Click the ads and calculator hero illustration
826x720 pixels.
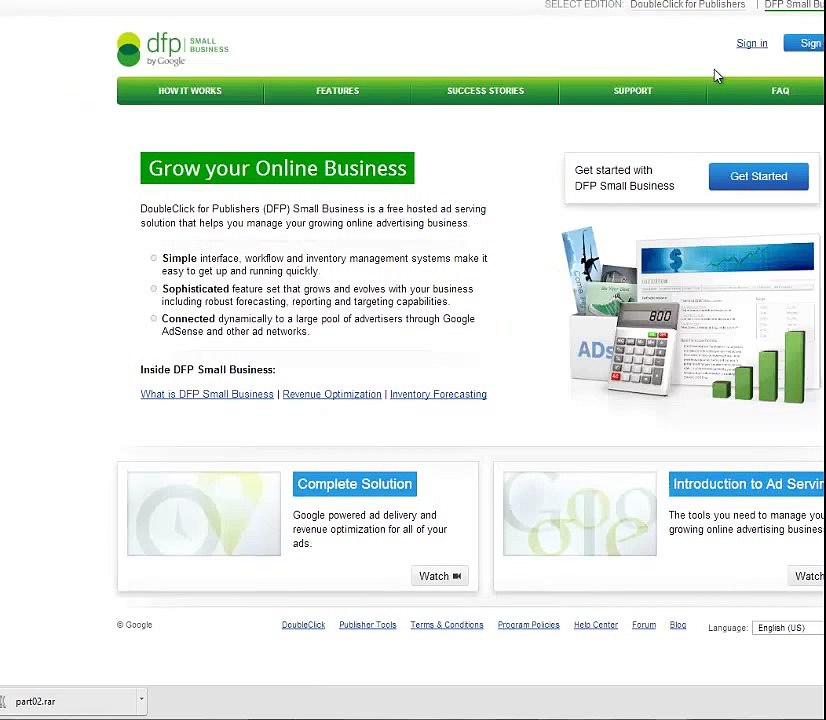point(690,316)
